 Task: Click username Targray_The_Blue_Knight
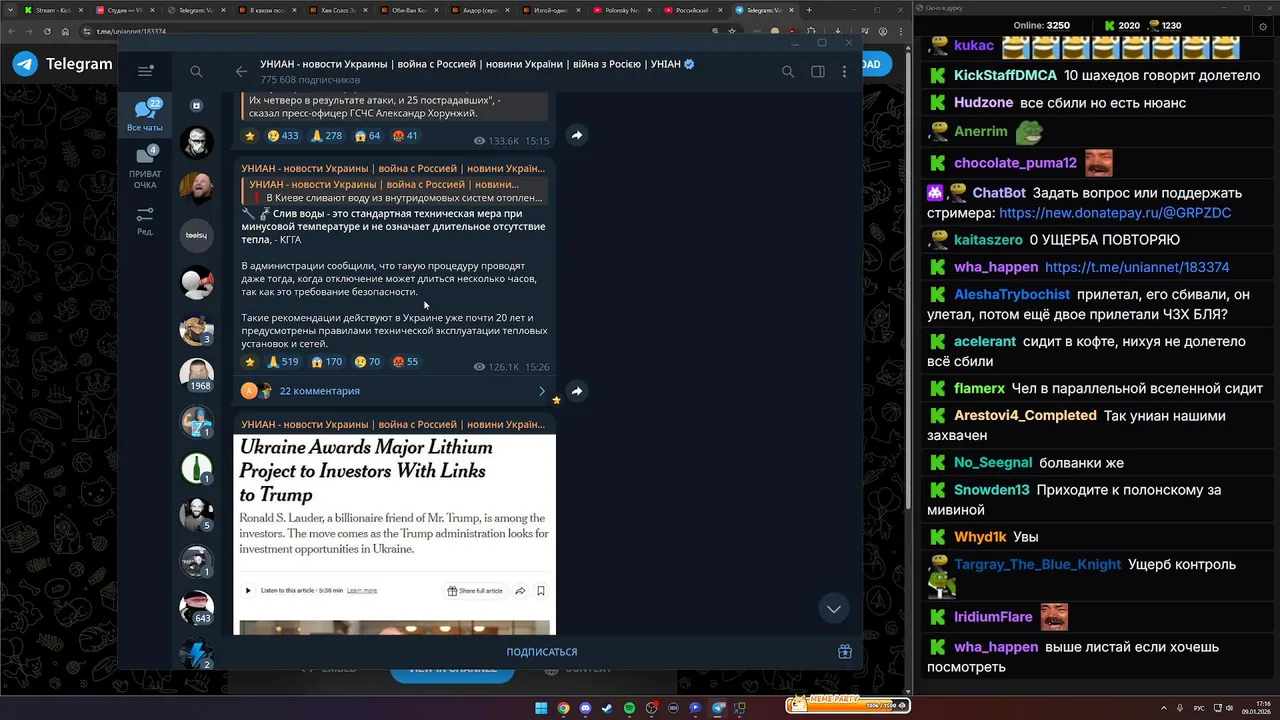click(x=1037, y=564)
